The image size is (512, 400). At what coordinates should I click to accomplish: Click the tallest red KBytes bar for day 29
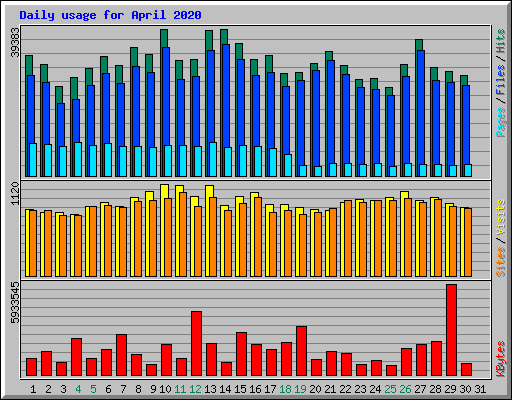point(451,330)
